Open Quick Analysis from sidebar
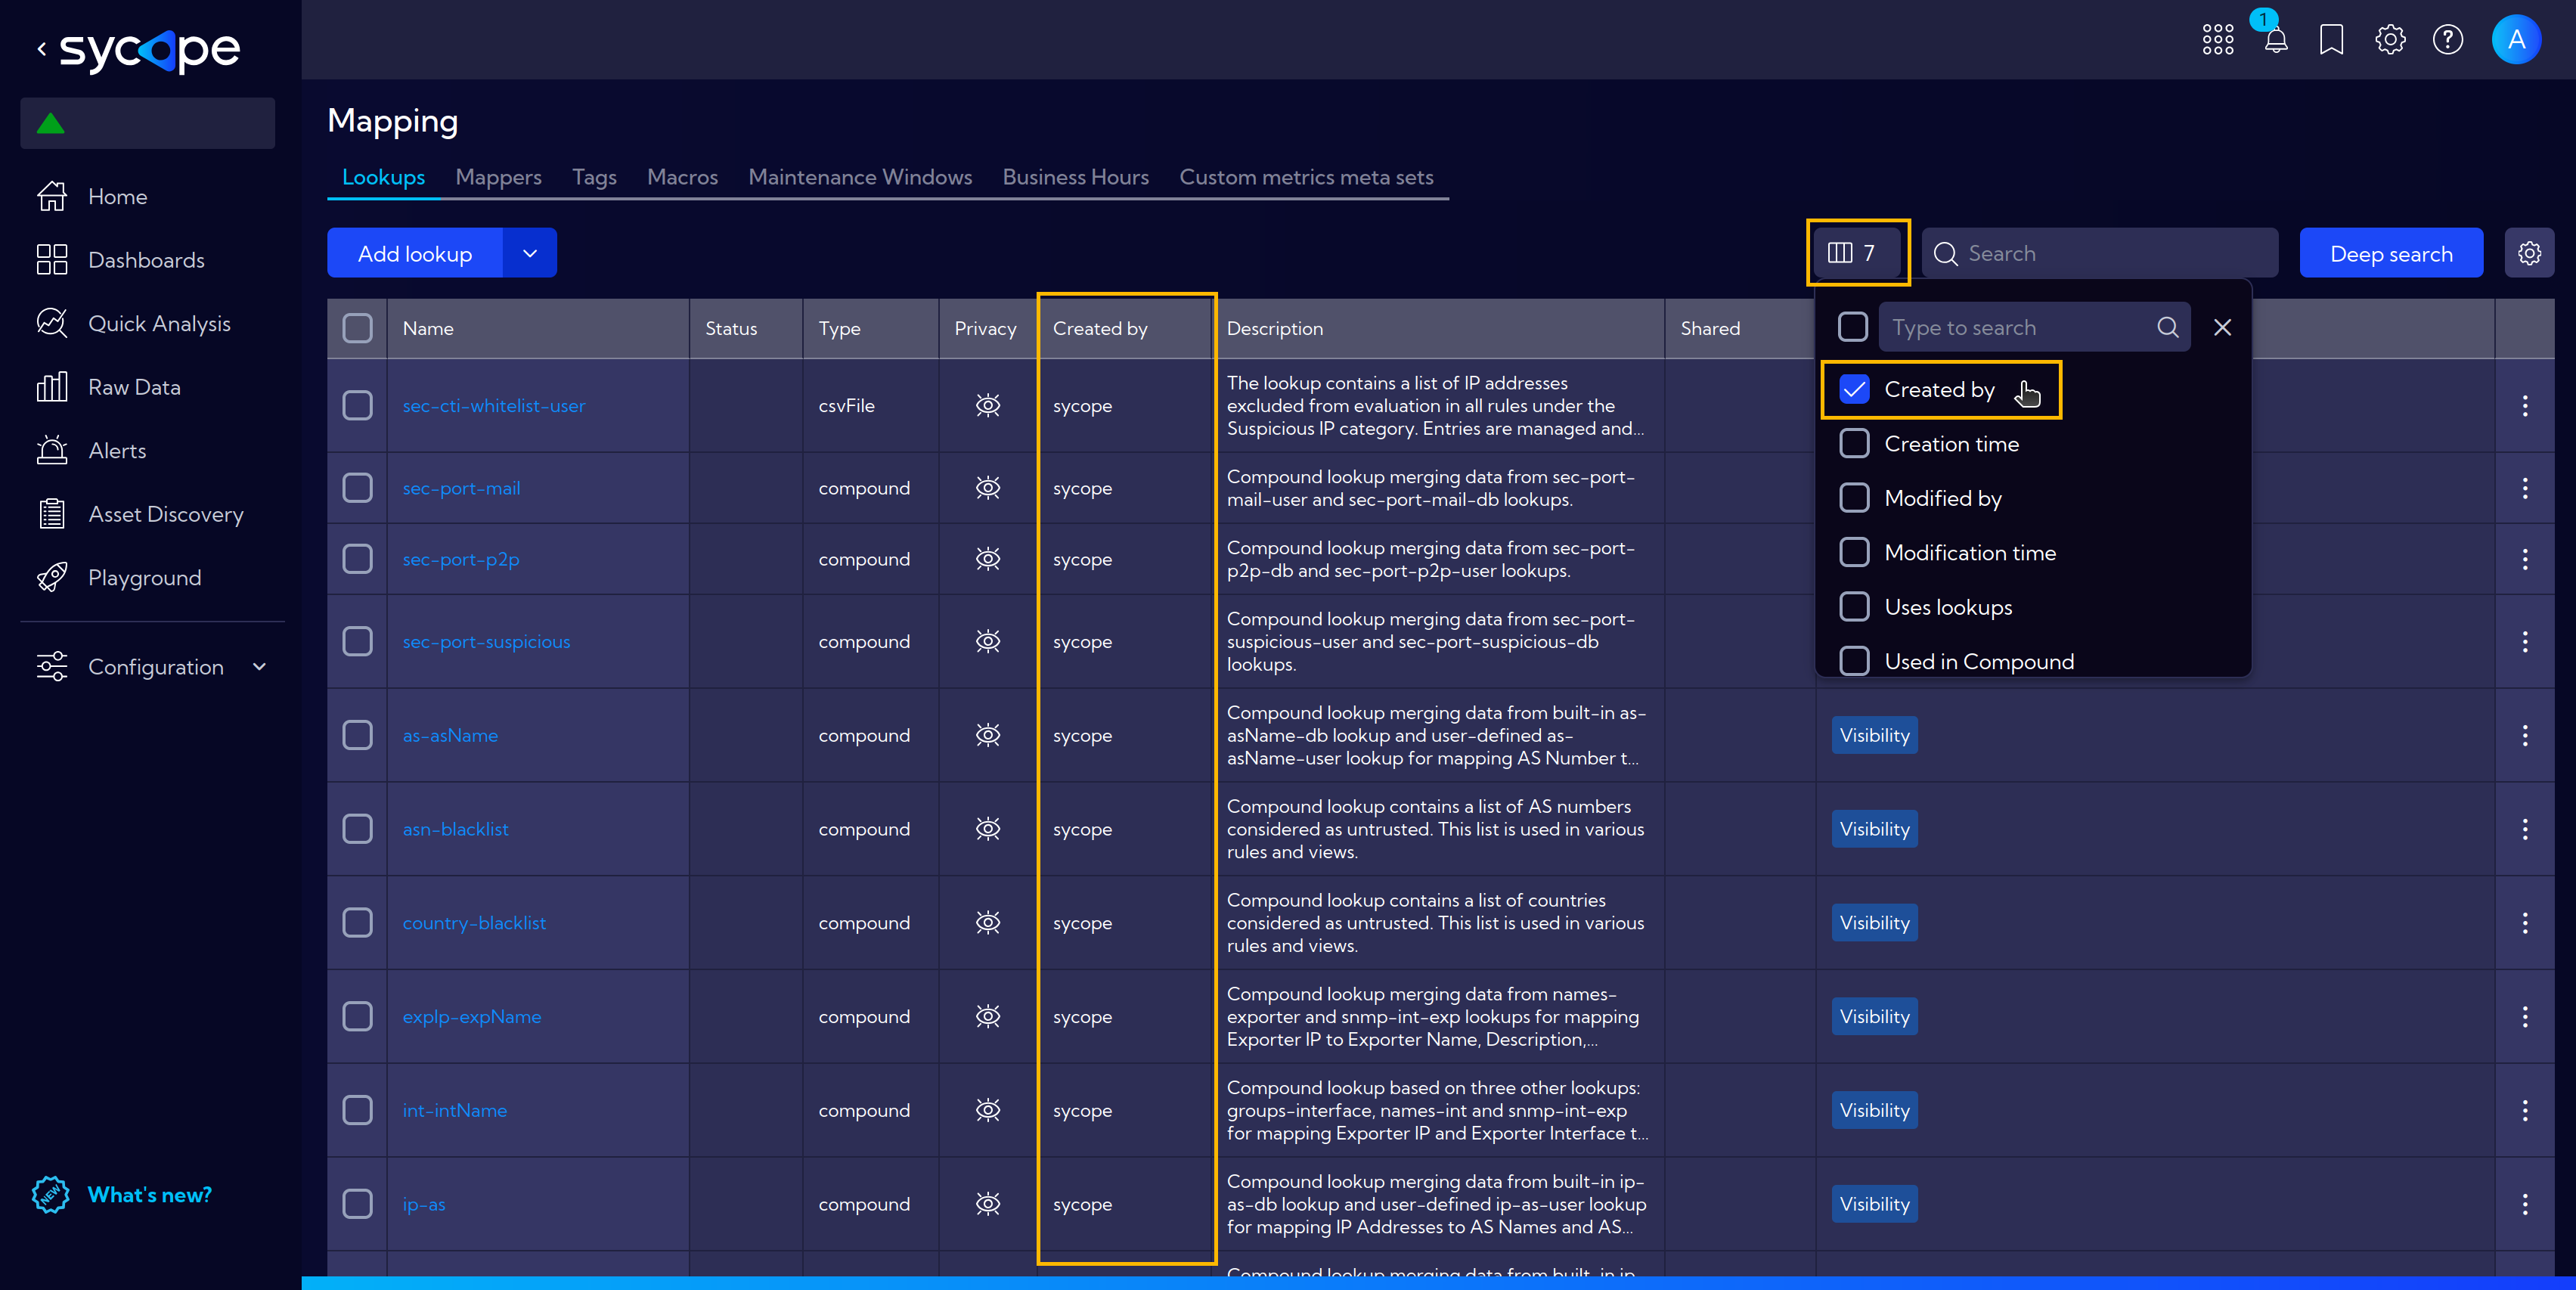 [159, 323]
